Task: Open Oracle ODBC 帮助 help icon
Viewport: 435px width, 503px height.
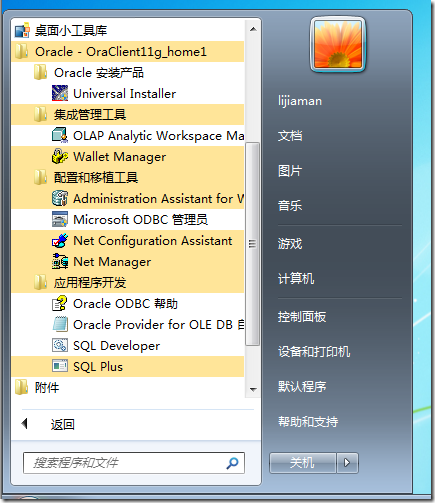Action: click(60, 303)
